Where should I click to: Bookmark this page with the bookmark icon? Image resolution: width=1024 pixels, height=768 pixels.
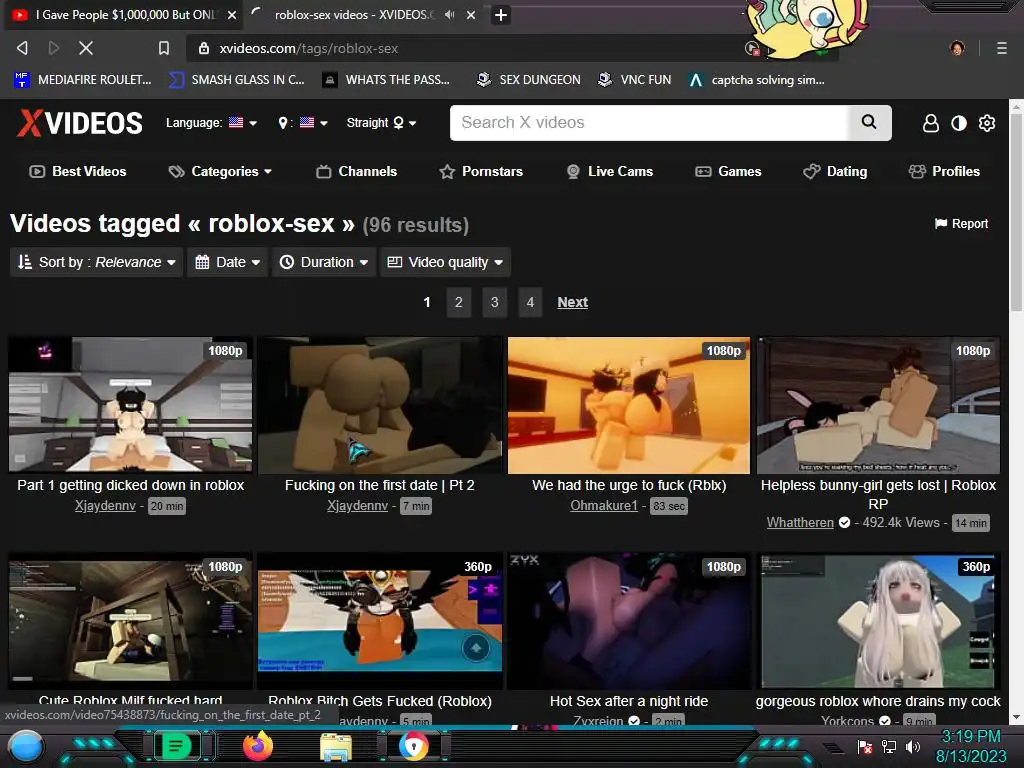click(164, 48)
